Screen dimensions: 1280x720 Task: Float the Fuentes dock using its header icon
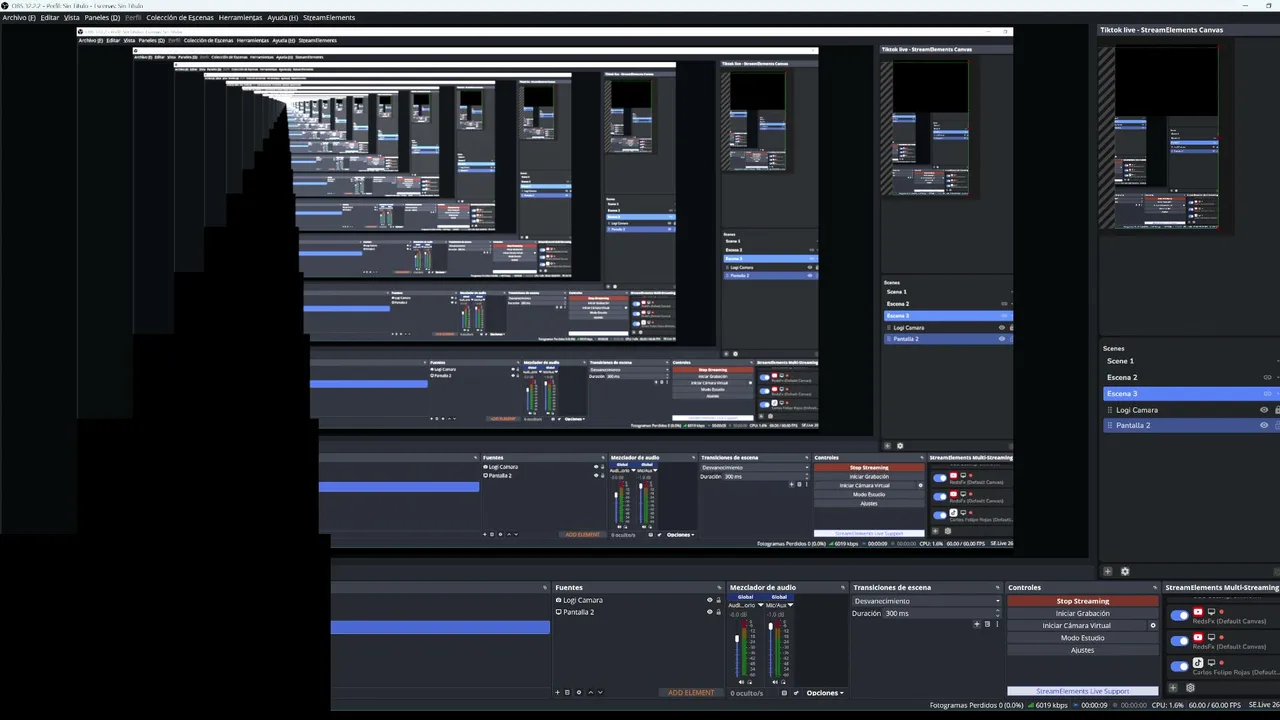coord(718,588)
